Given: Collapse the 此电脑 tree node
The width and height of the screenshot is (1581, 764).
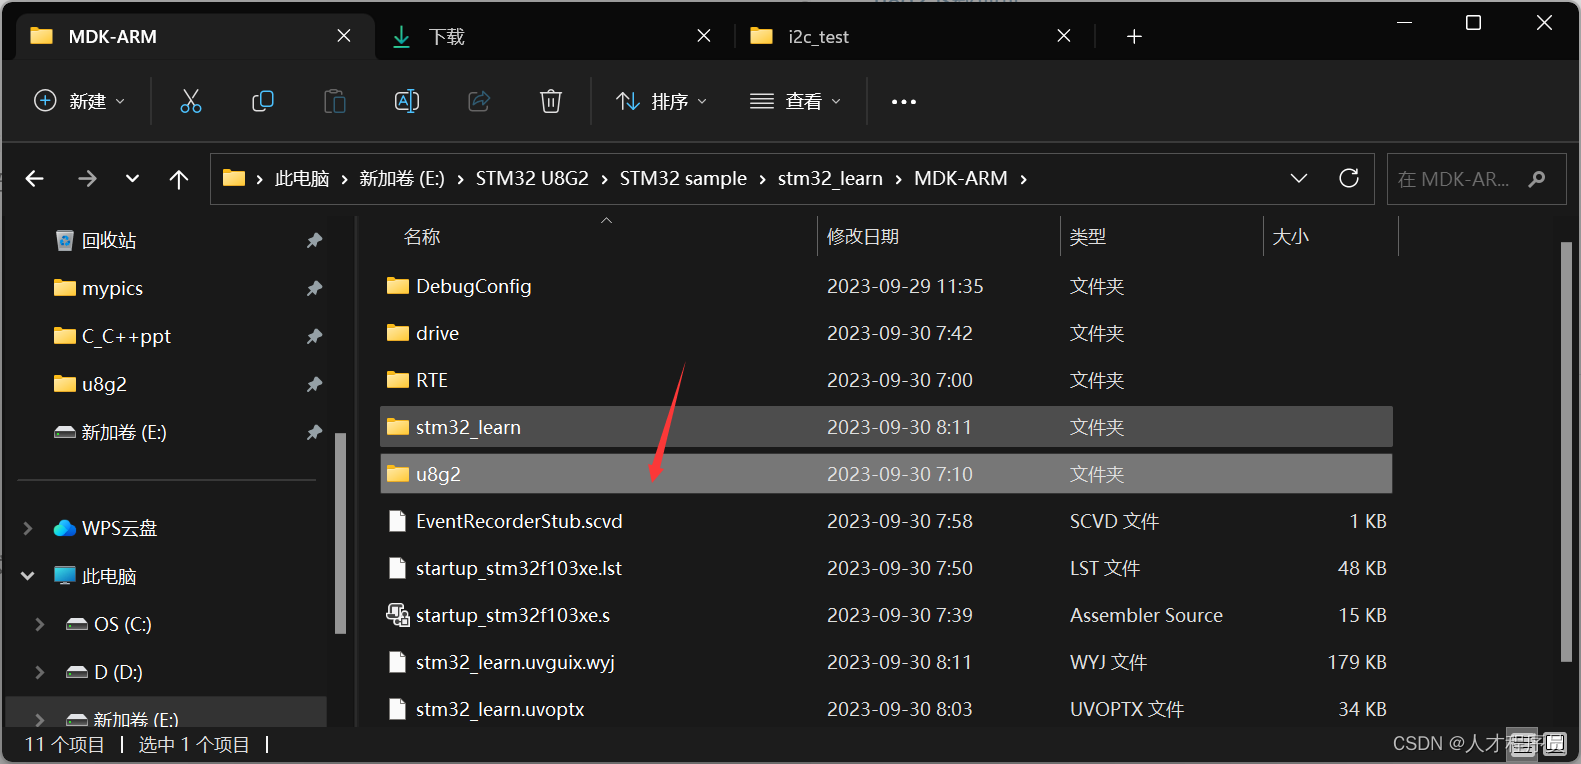Looking at the screenshot, I should click(28, 576).
